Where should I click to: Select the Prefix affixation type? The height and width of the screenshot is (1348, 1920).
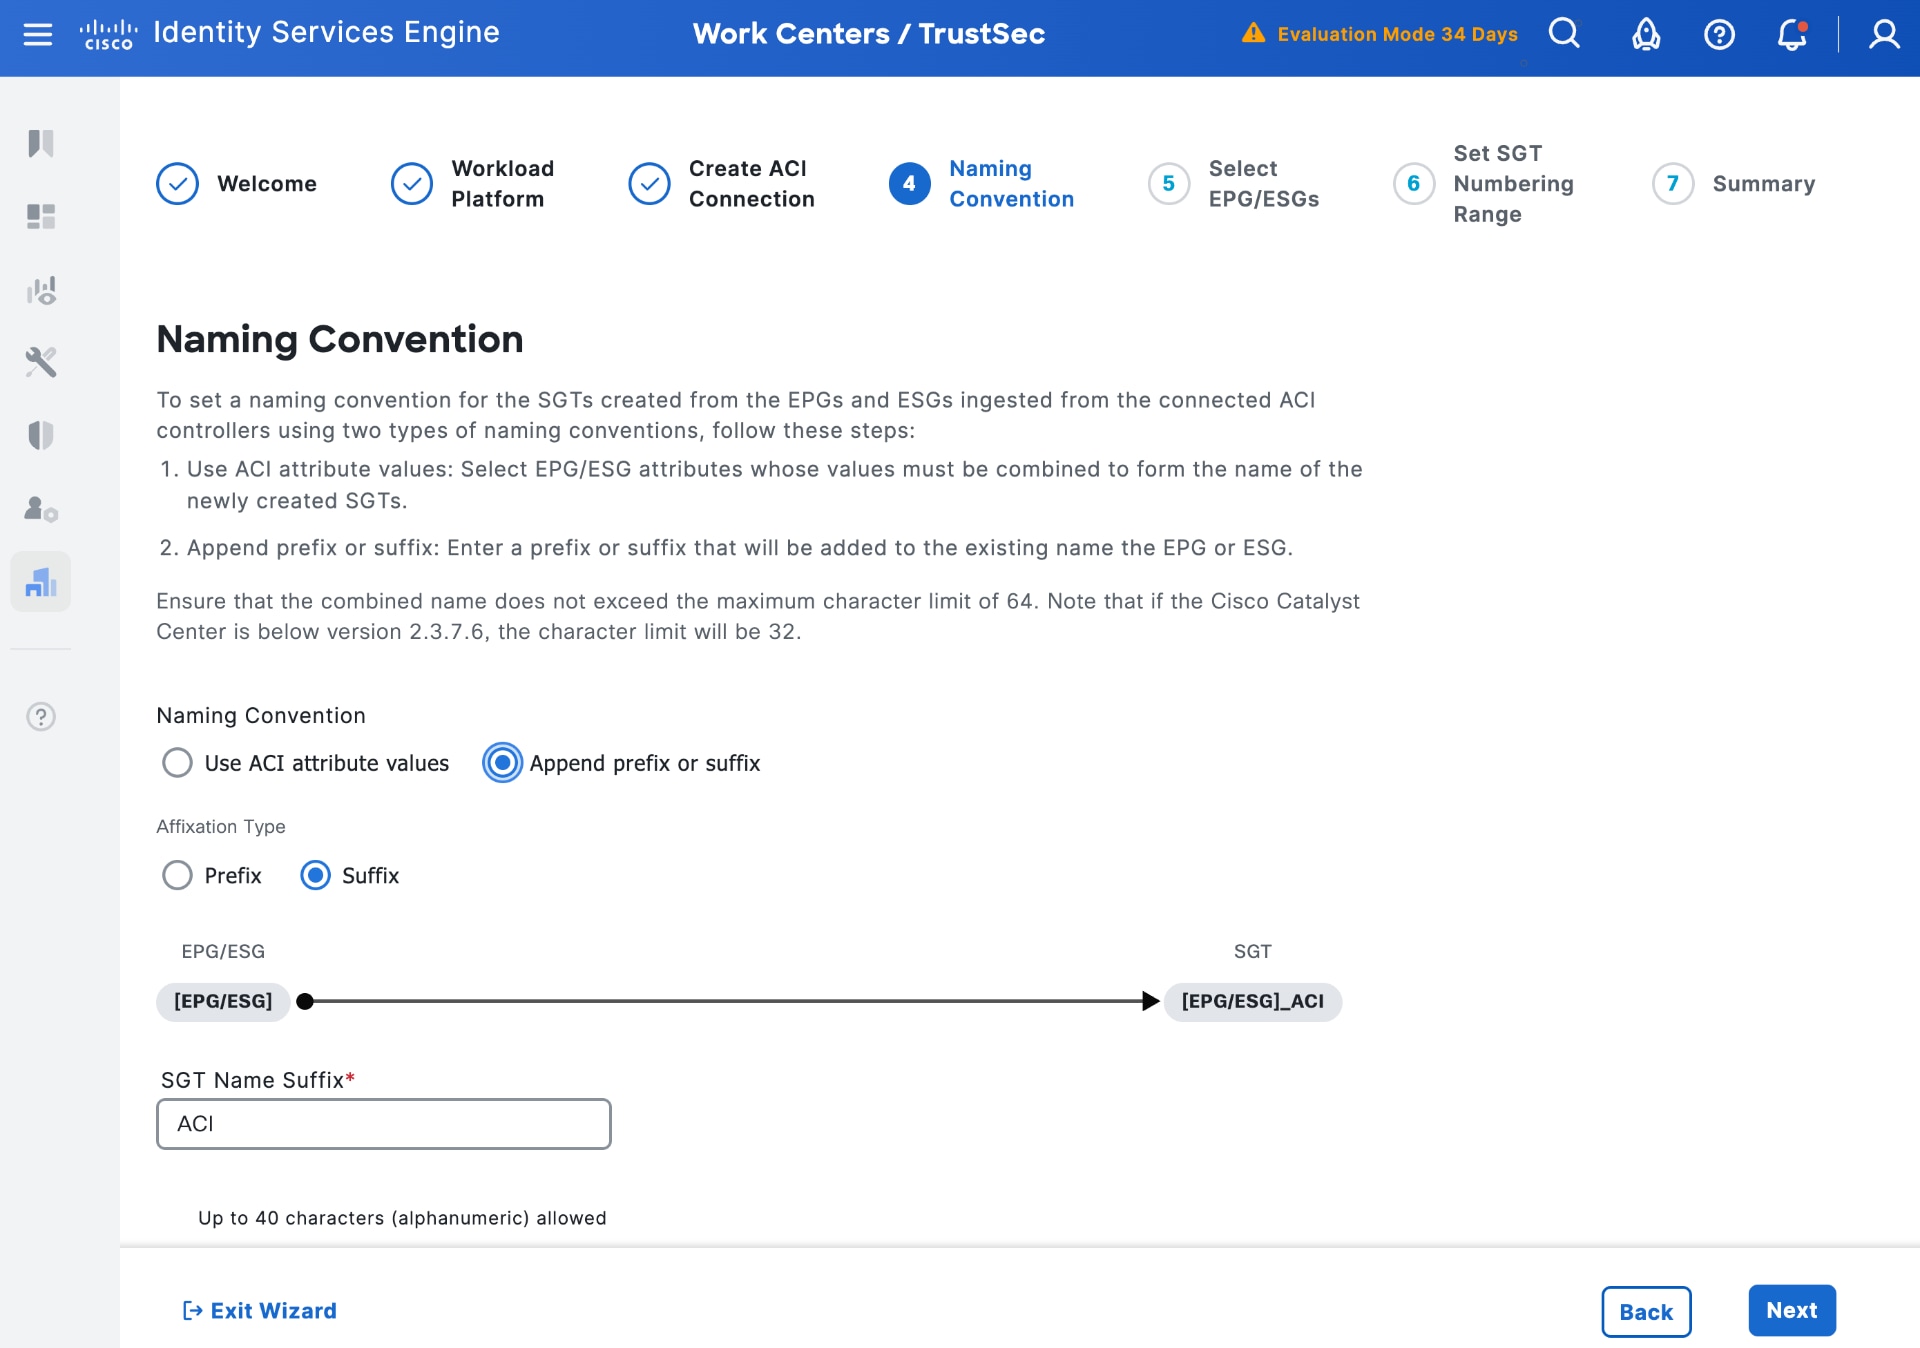[177, 875]
